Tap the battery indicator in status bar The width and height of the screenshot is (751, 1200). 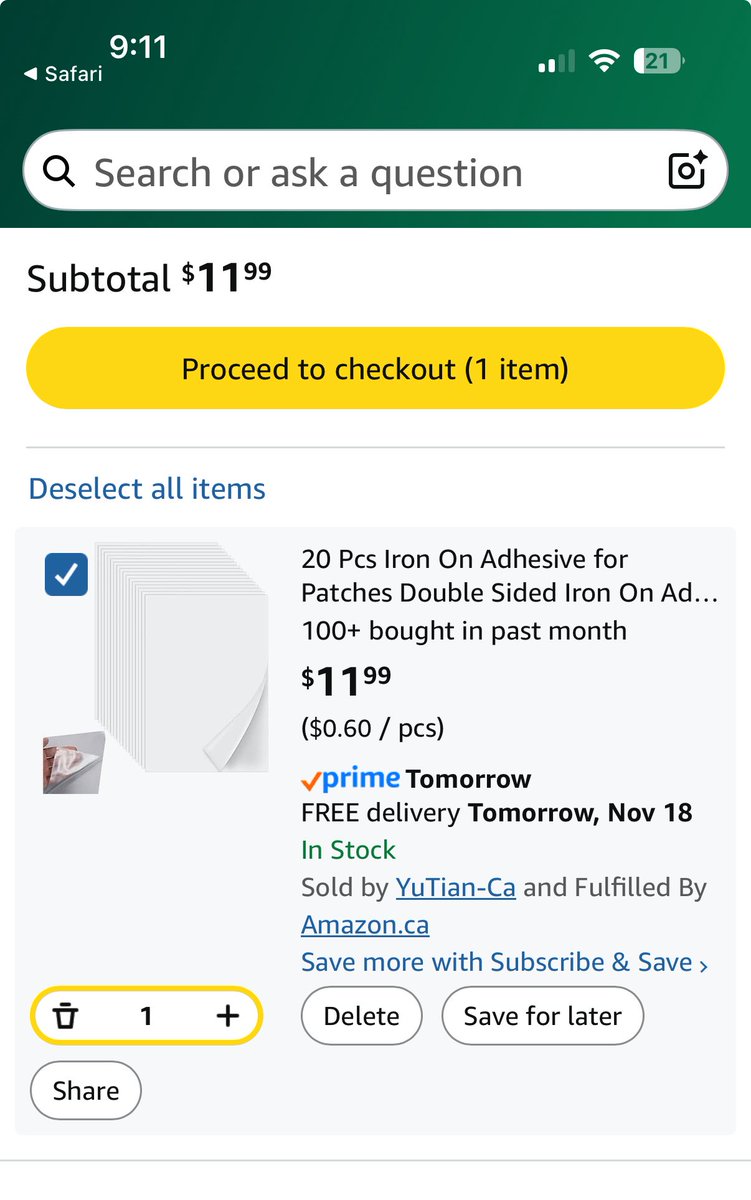coord(659,62)
